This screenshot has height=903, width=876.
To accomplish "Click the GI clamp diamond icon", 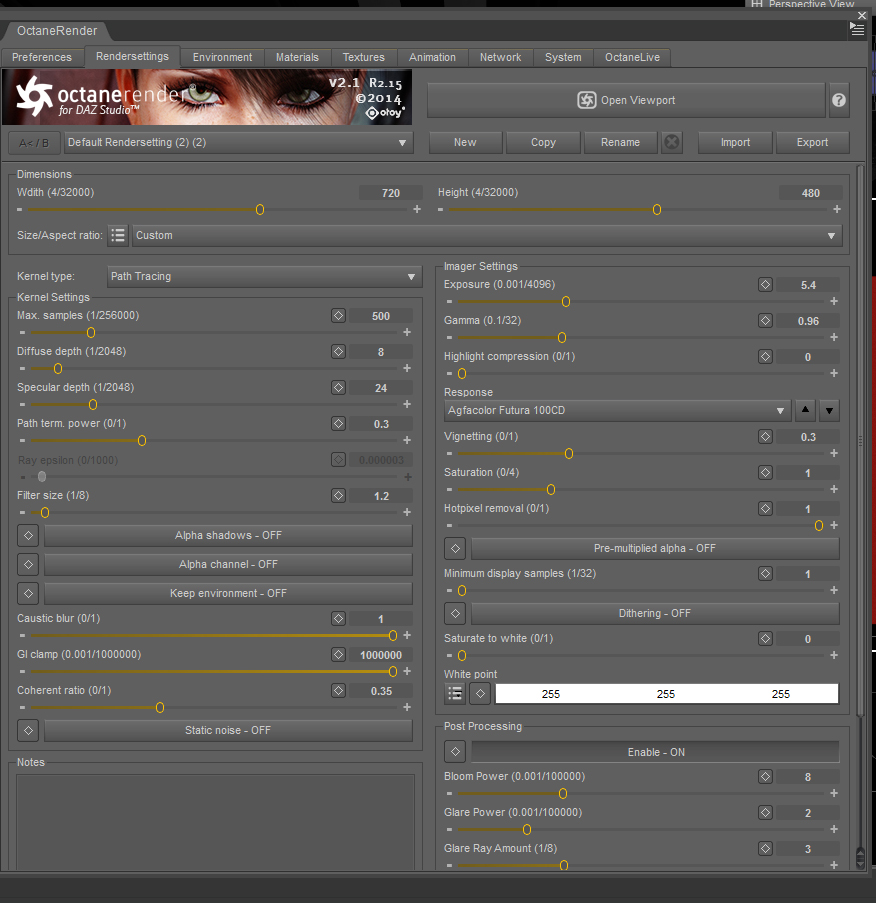I will [x=338, y=655].
